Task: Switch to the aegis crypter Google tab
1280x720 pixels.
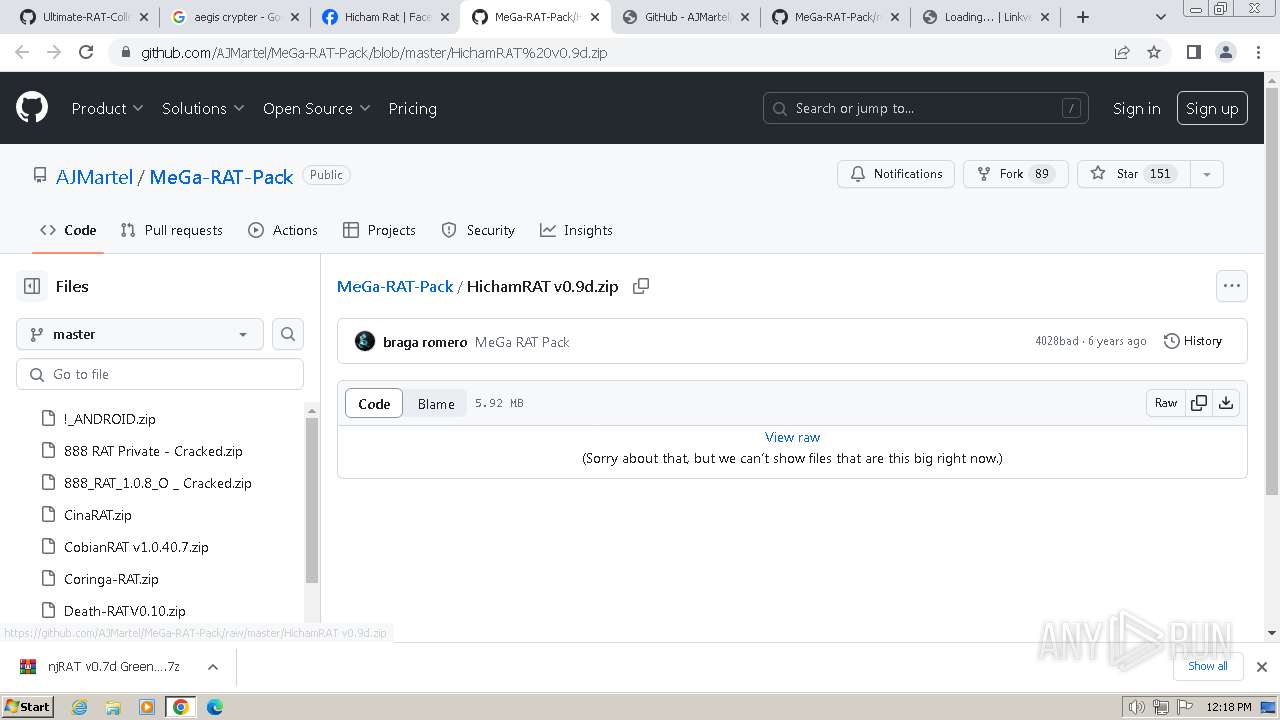Action: pyautogui.click(x=234, y=17)
